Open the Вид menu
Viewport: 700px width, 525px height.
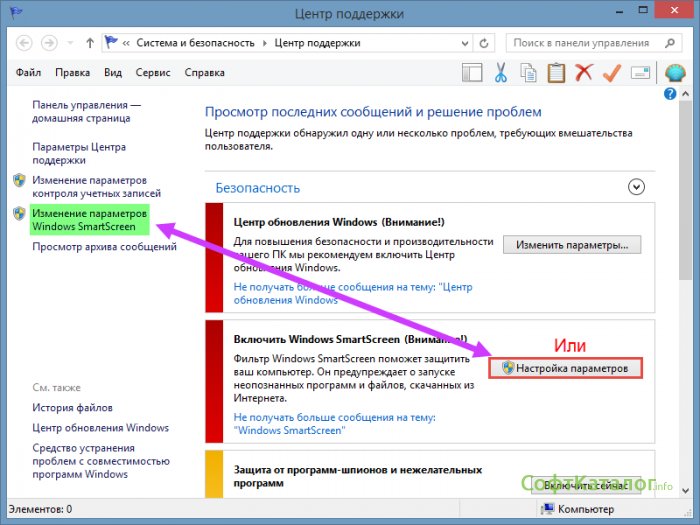[113, 73]
